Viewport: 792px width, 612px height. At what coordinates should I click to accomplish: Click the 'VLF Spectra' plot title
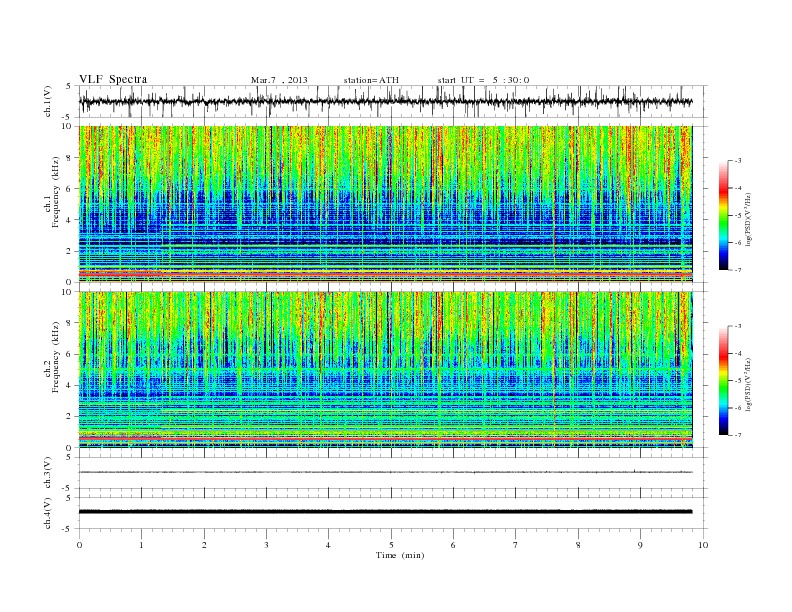pos(113,79)
